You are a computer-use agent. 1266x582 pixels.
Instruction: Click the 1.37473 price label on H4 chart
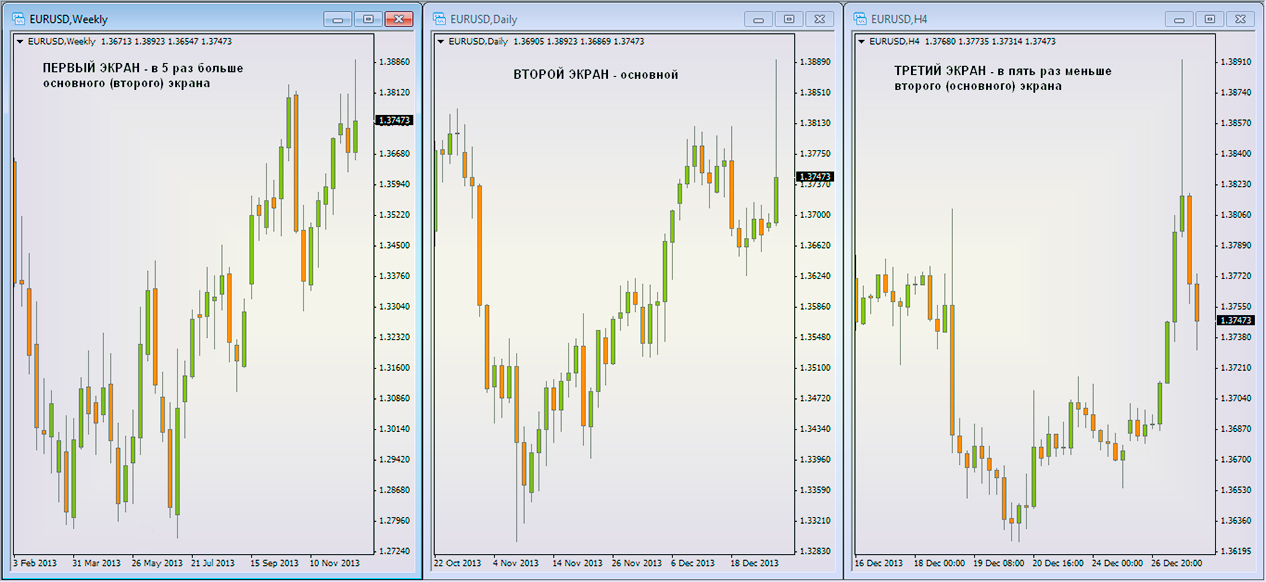point(1236,320)
